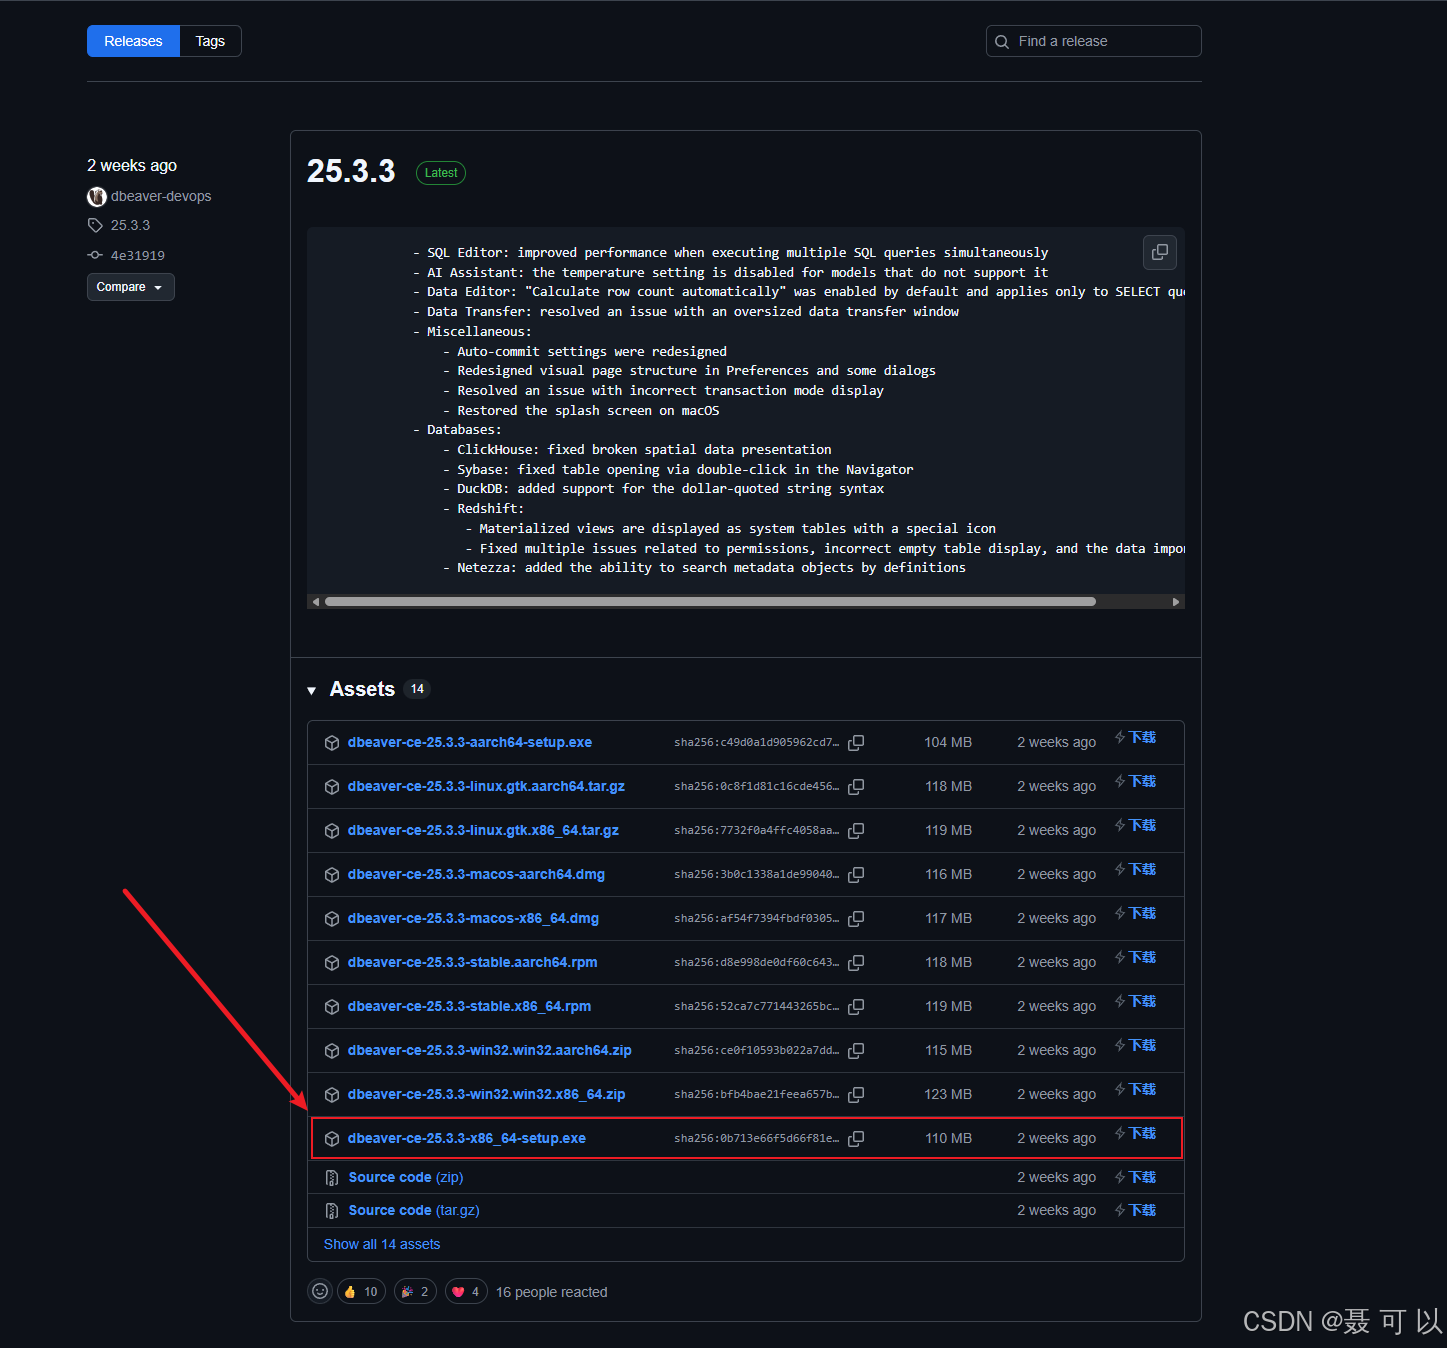Screen dimensions: 1447x1348
Task: Click the release notes horizontal scrollbar
Action: tap(710, 601)
